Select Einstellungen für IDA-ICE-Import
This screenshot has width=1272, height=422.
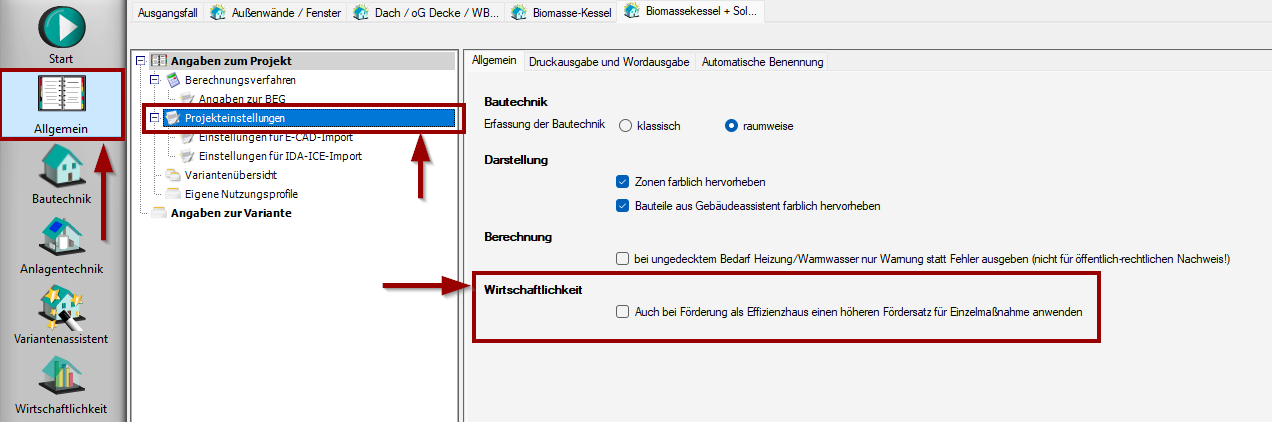280,156
